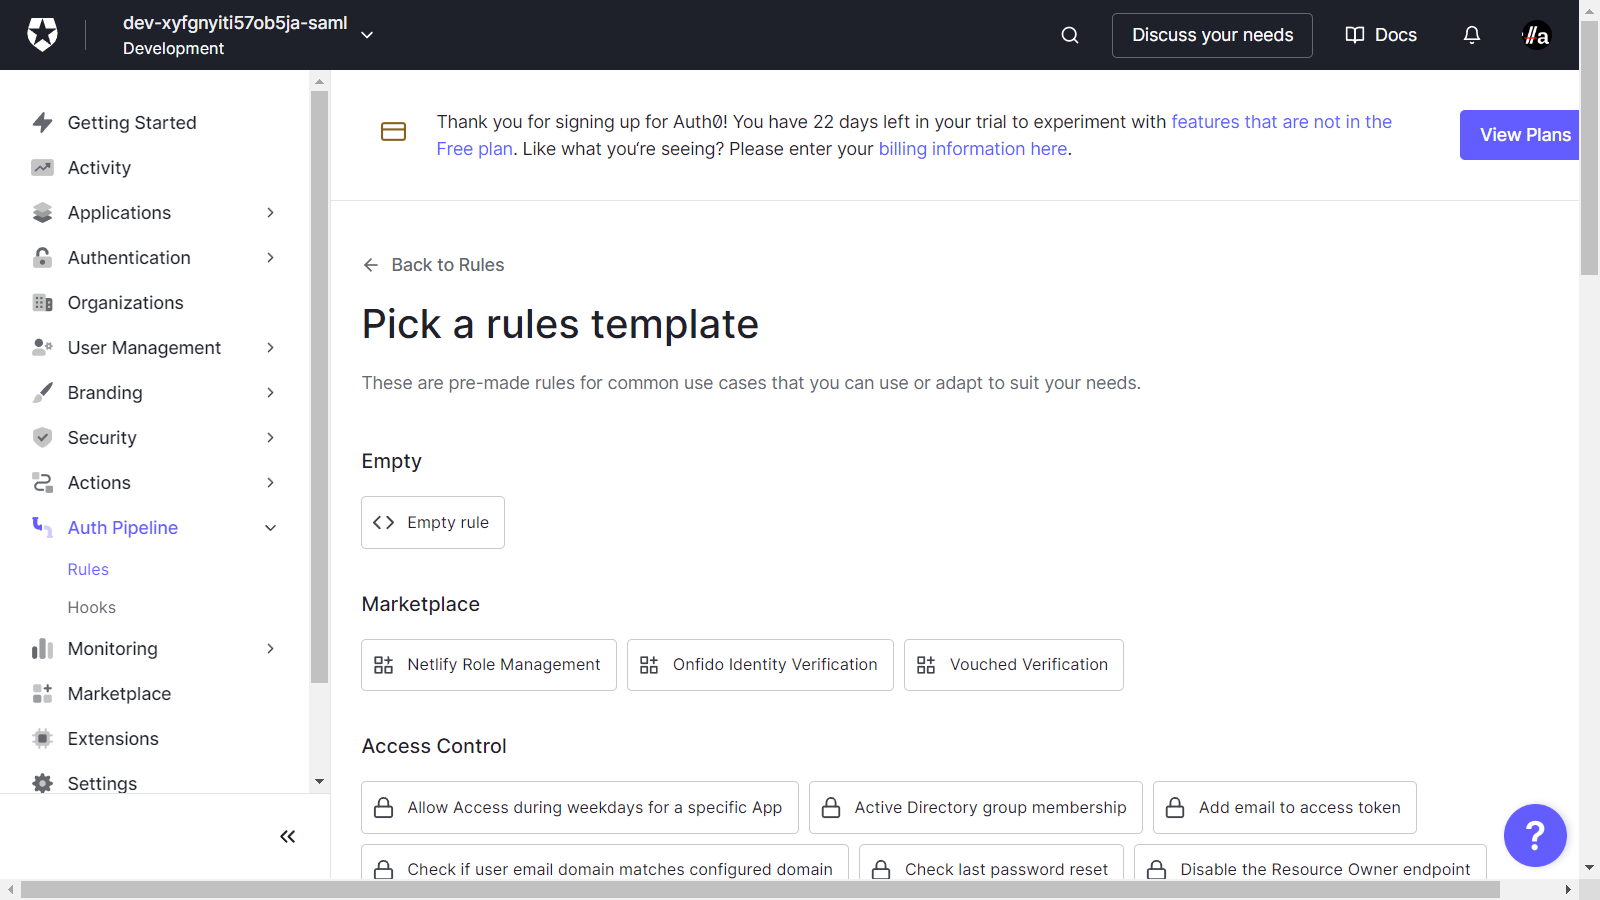Viewport: 1600px width, 900px height.
Task: Click the horizontal scrollbar at the bottom
Action: point(760,889)
